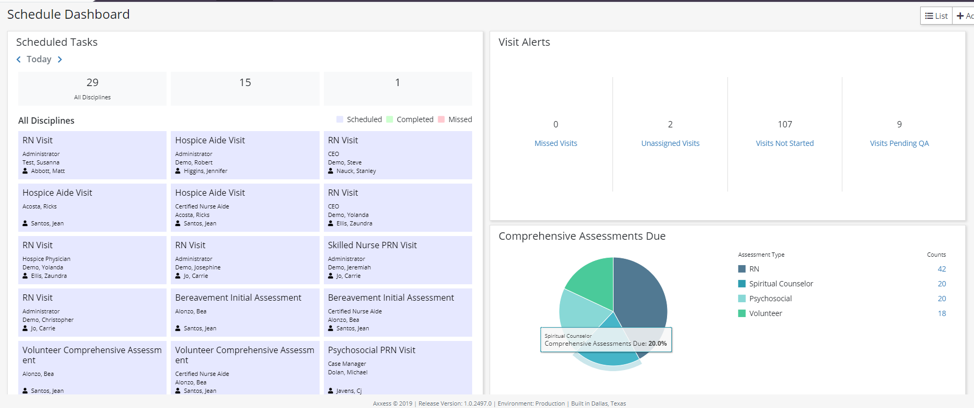Go to previous day with left chevron
The height and width of the screenshot is (408, 974).
point(18,60)
